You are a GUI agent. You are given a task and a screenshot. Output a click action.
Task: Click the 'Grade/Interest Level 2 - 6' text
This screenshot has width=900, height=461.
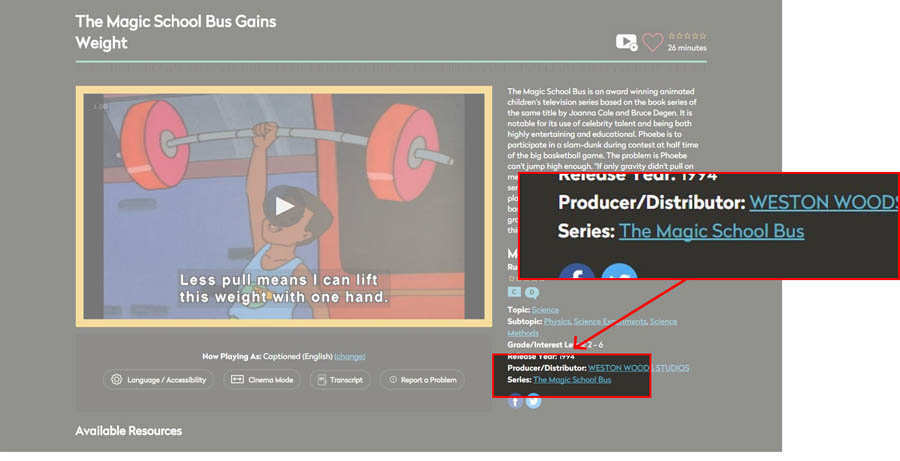tap(555, 345)
